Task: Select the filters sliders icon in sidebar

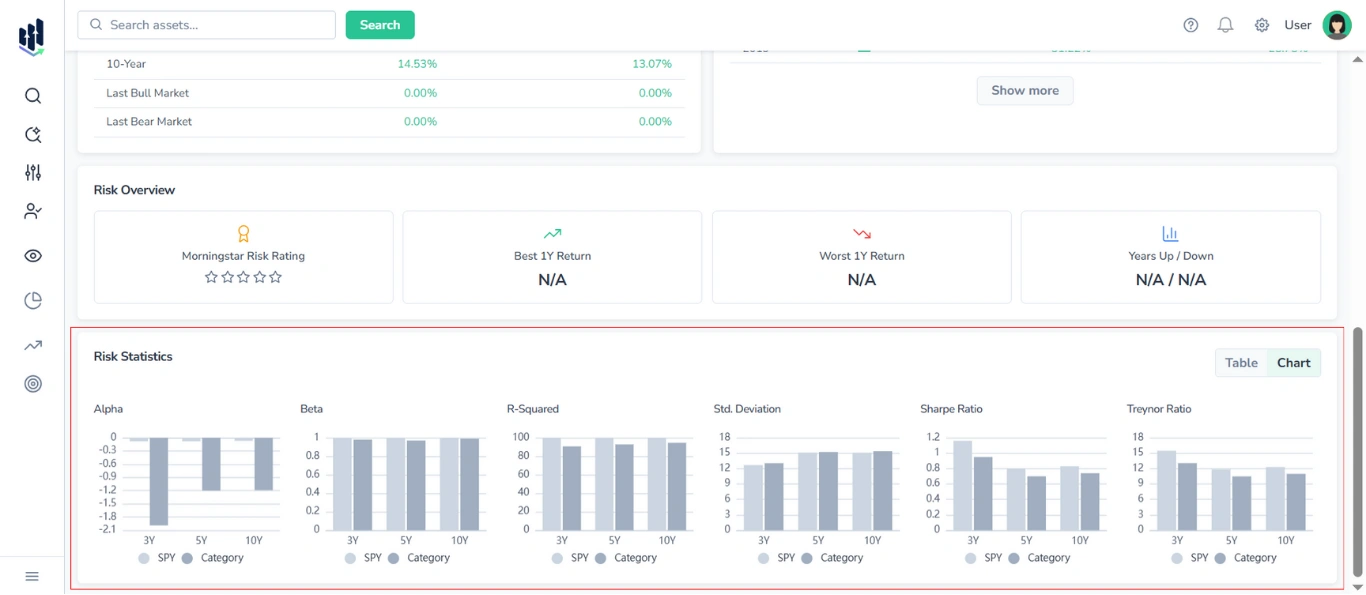Action: (32, 172)
